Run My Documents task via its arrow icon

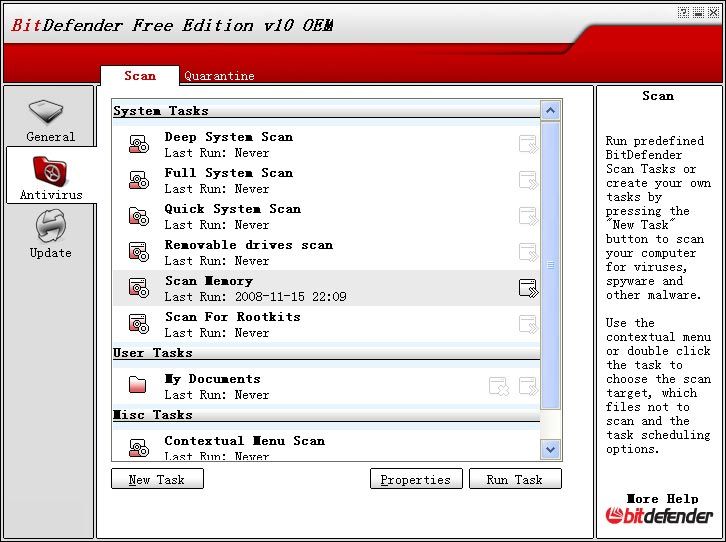pos(528,386)
